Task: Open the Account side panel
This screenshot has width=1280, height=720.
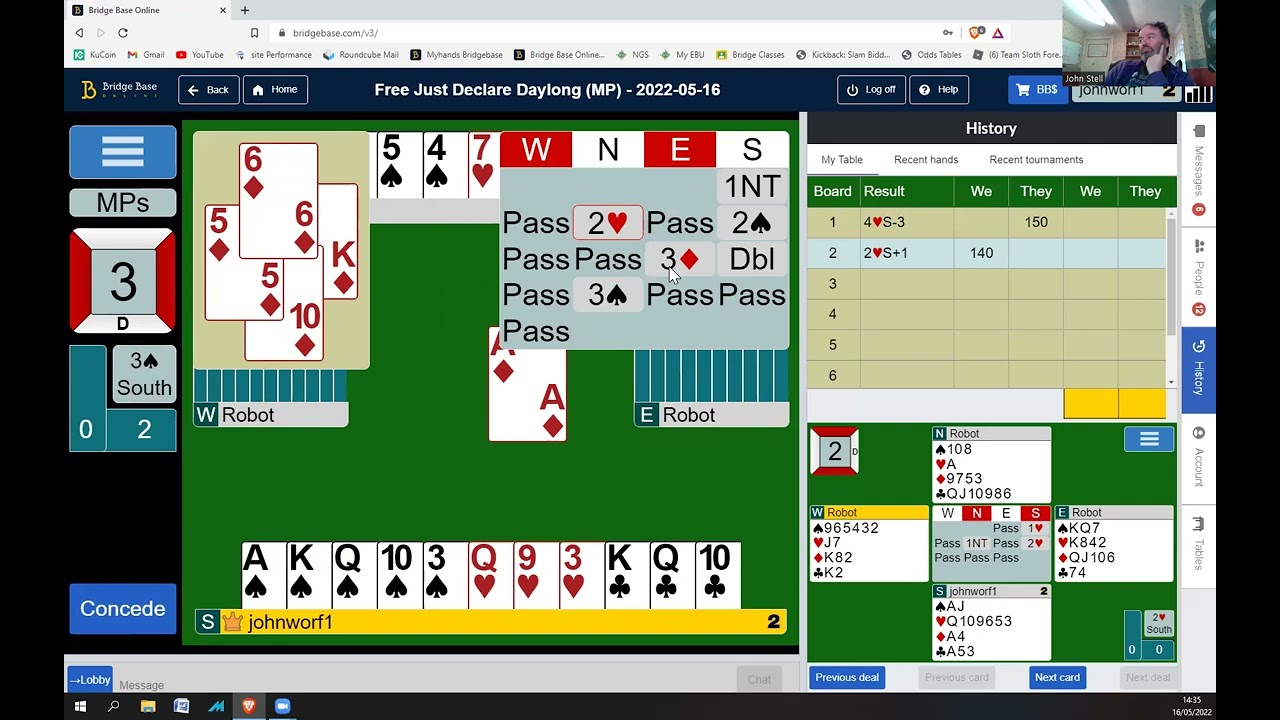Action: tap(1198, 459)
